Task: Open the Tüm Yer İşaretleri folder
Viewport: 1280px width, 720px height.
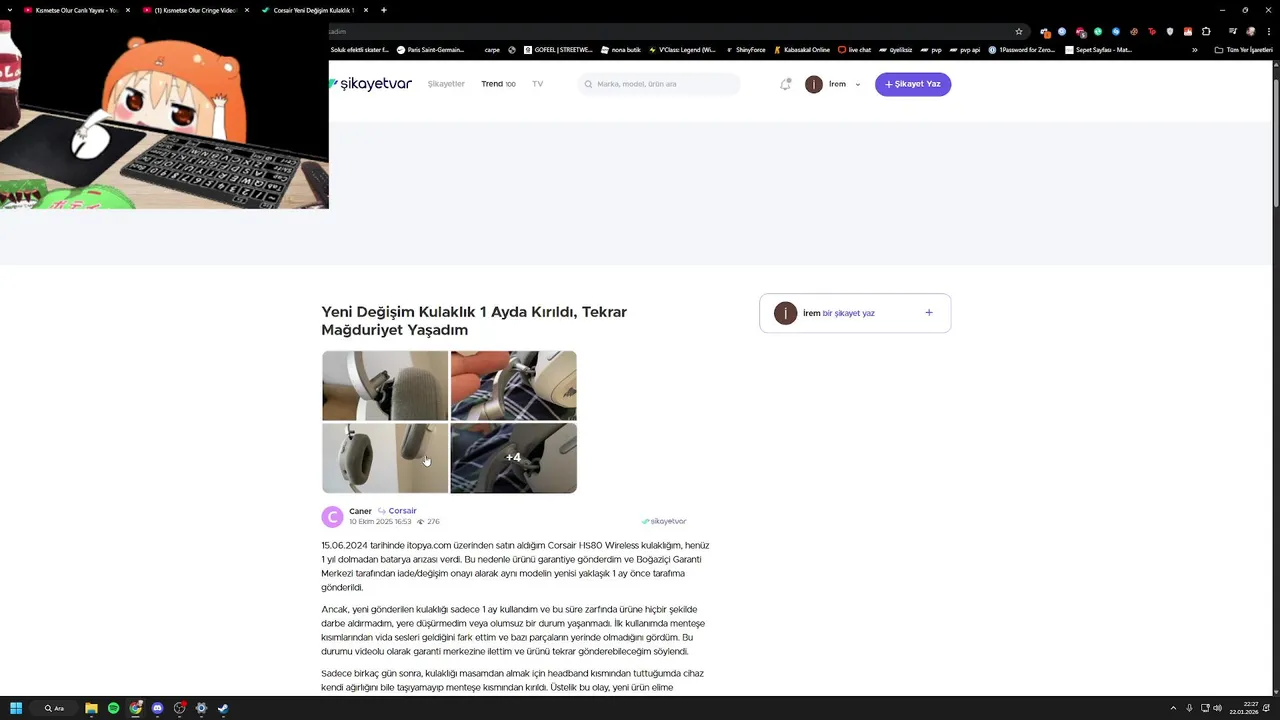Action: click(1243, 49)
